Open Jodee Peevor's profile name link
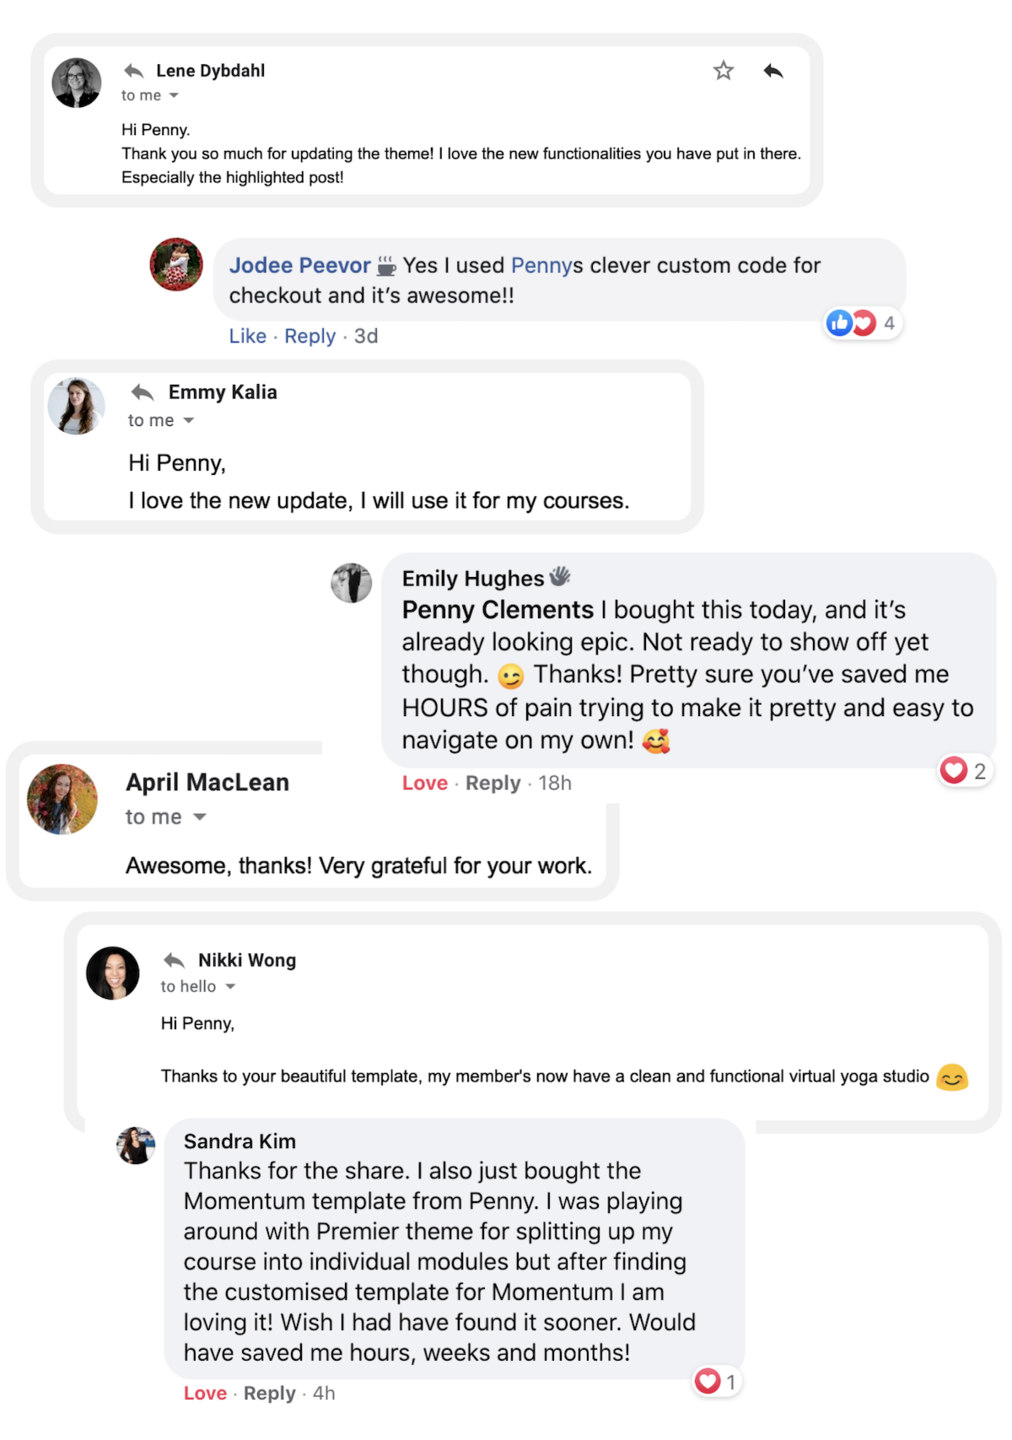The image size is (1012, 1440). [299, 265]
